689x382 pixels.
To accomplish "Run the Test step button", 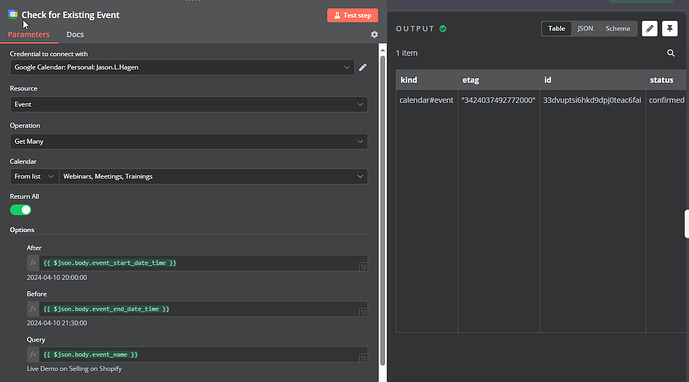I will (352, 15).
